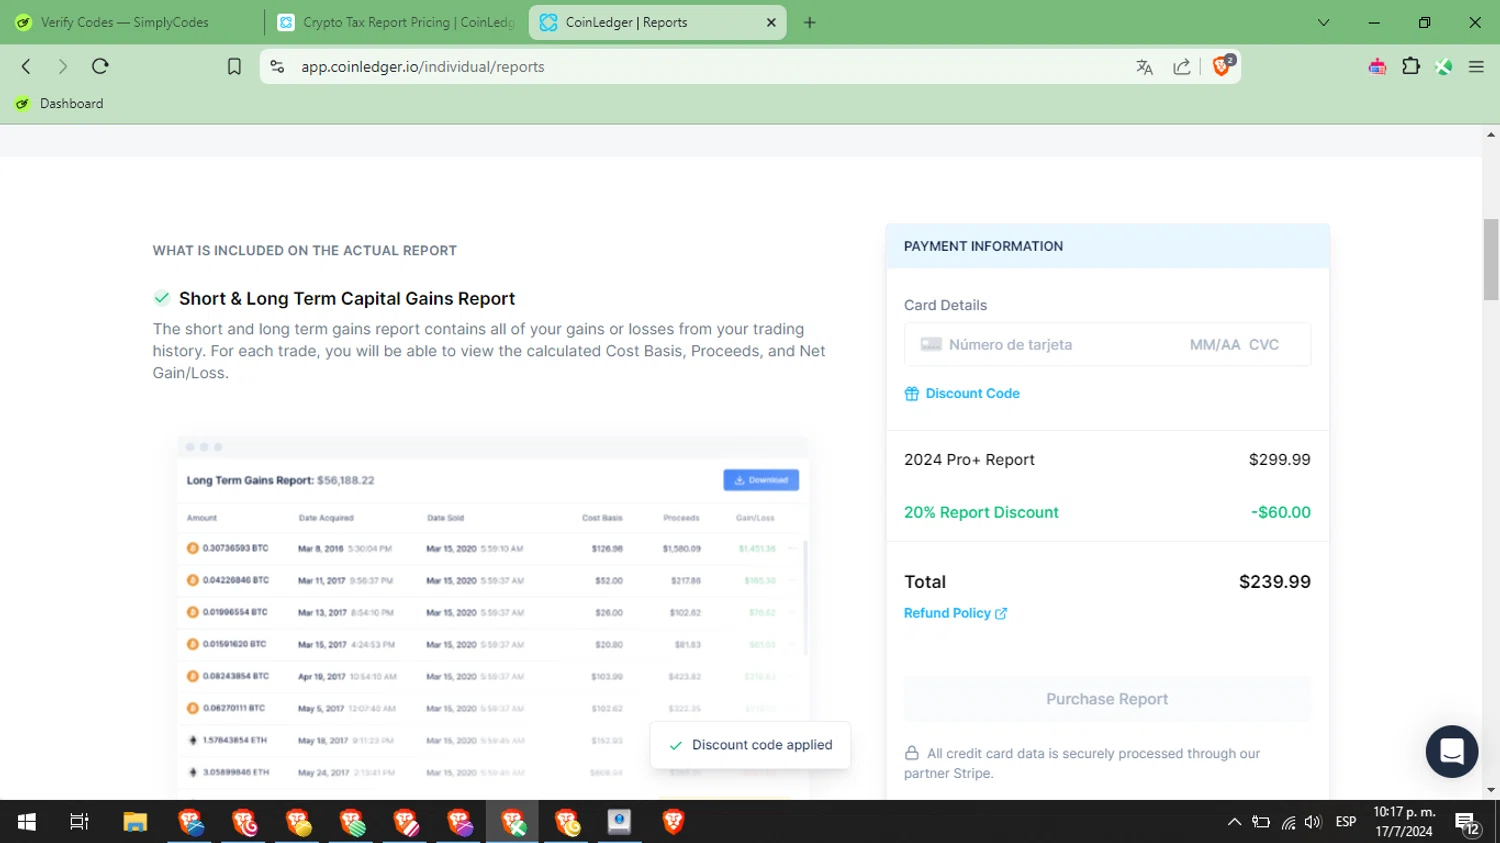Bookmark this page icon
1500x843 pixels.
click(x=234, y=67)
